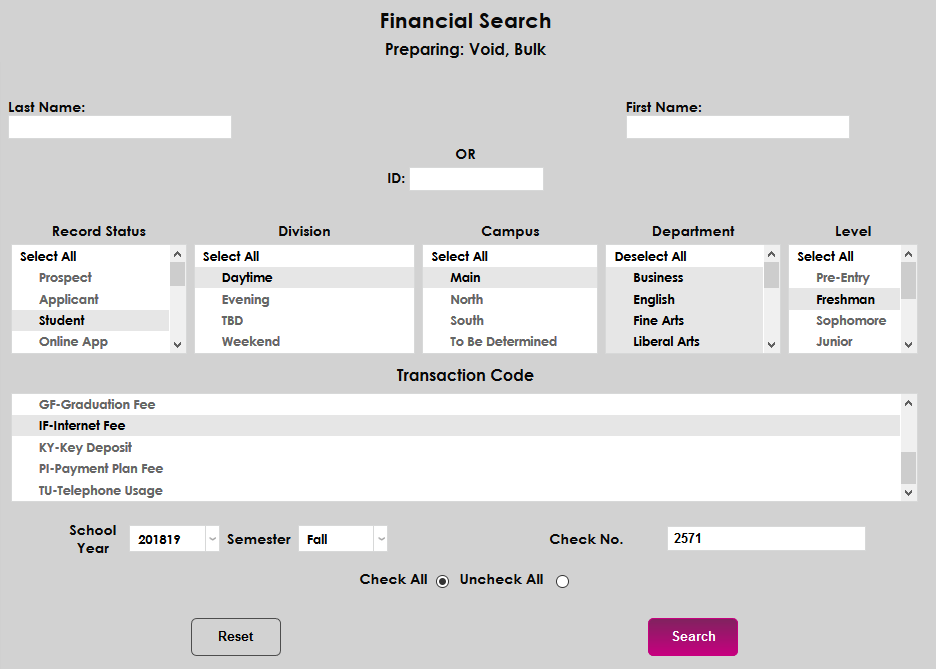Click the Level list scroll down arrow
This screenshot has width=936, height=669.
[x=908, y=344]
